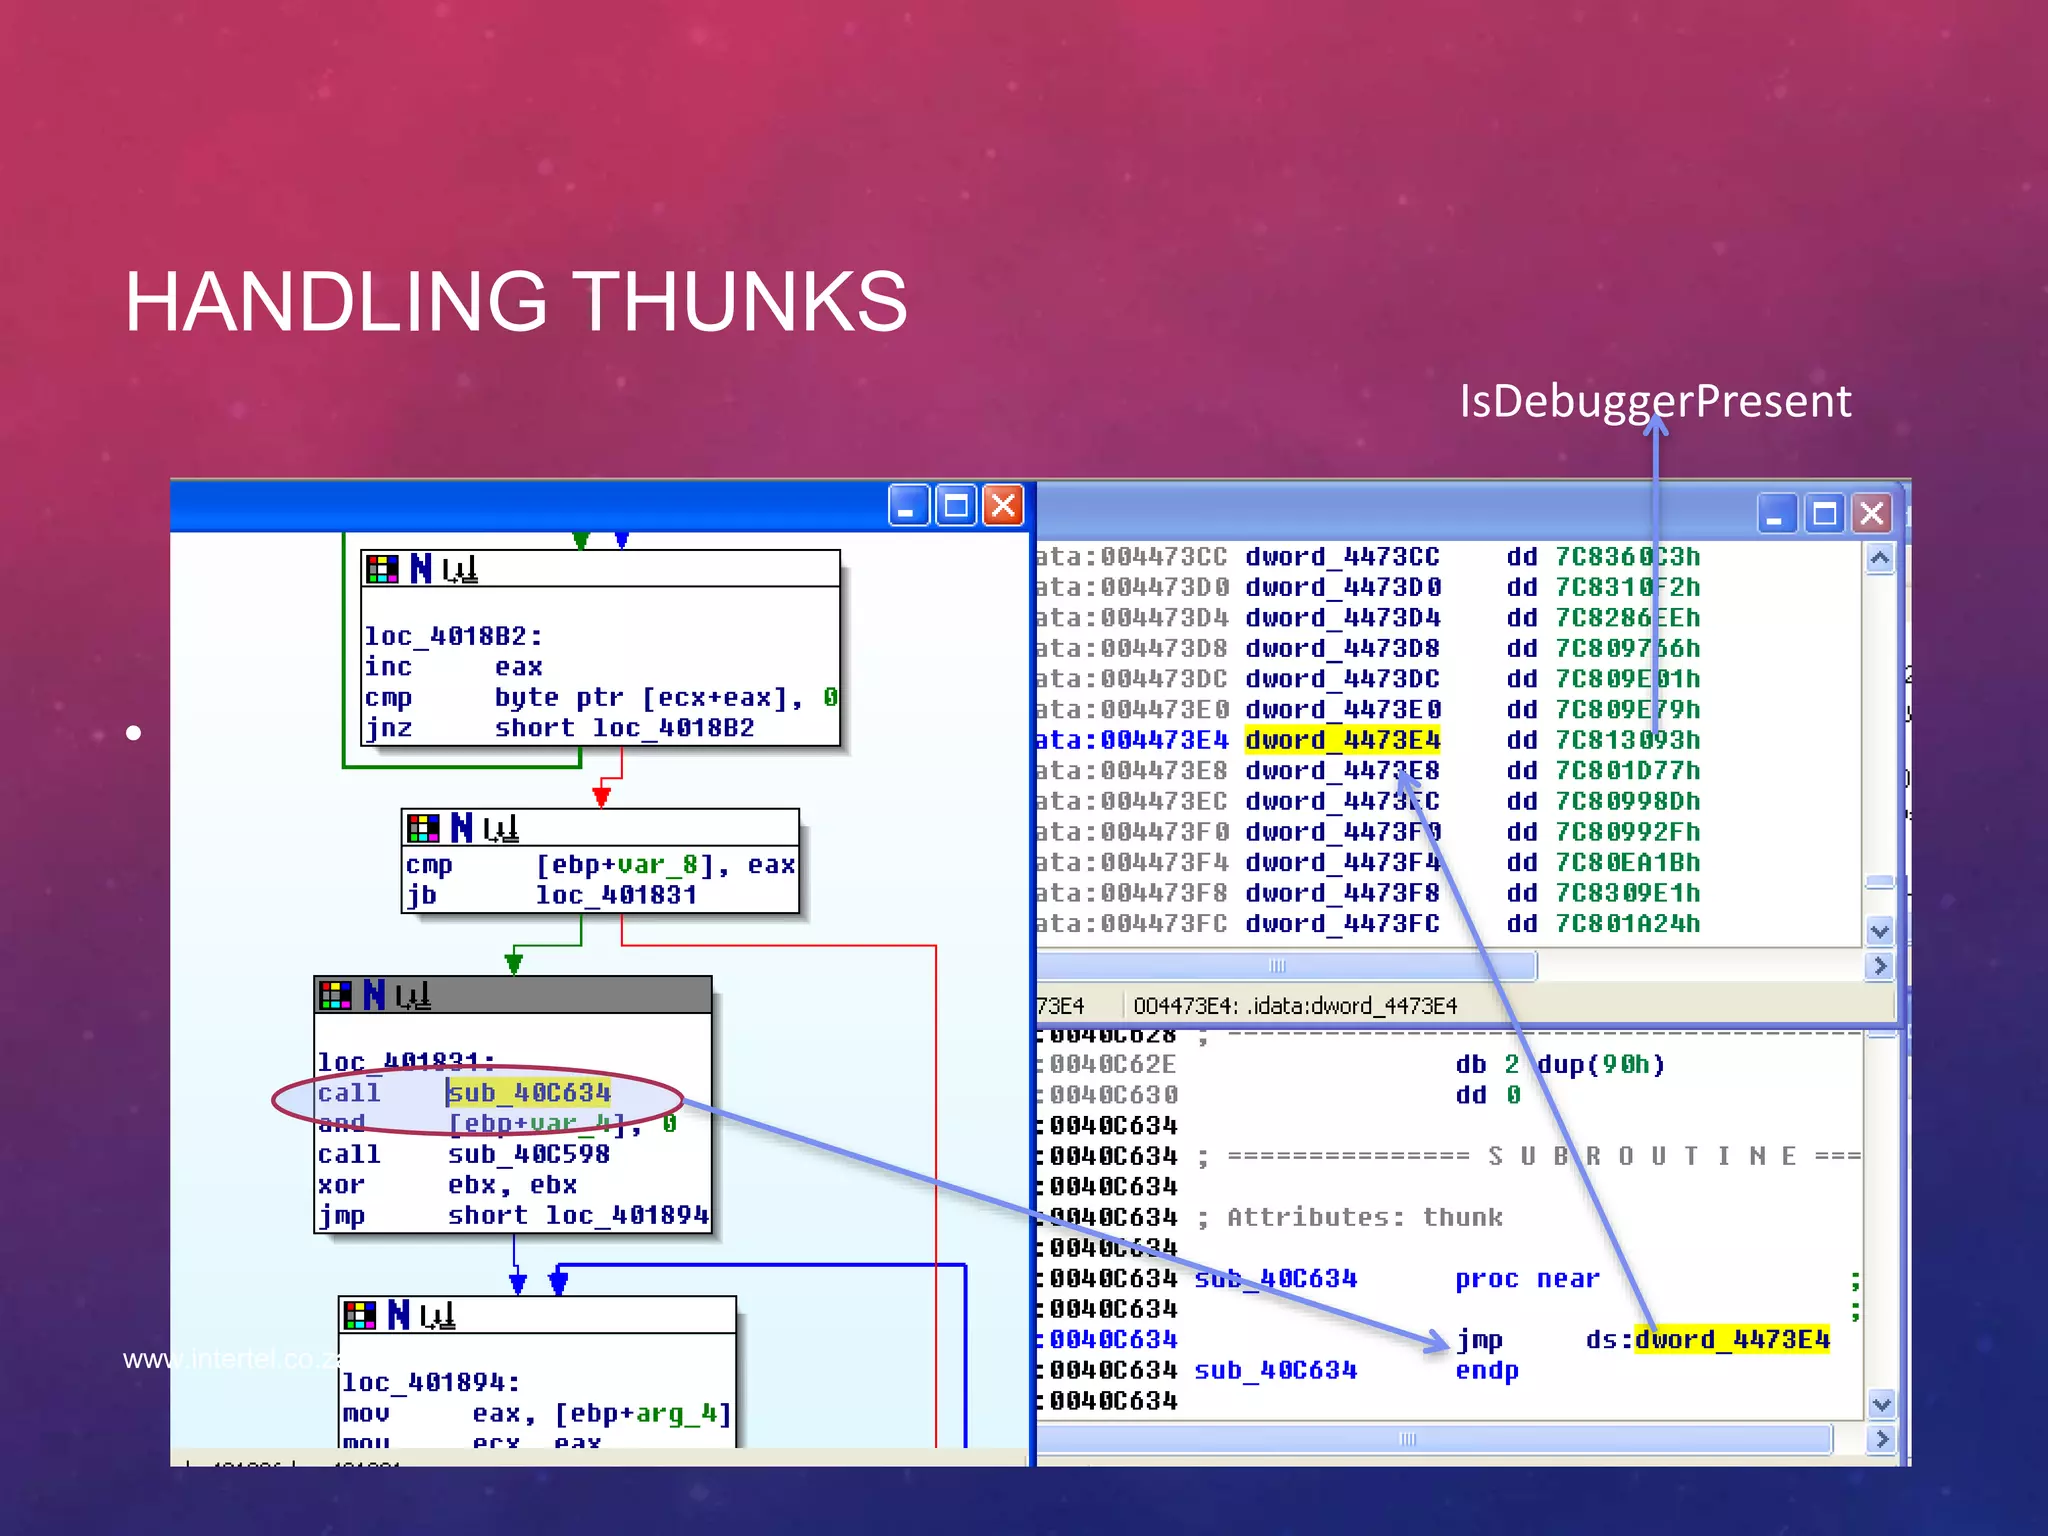Maximize the disassembly listing window

pyautogui.click(x=1825, y=514)
